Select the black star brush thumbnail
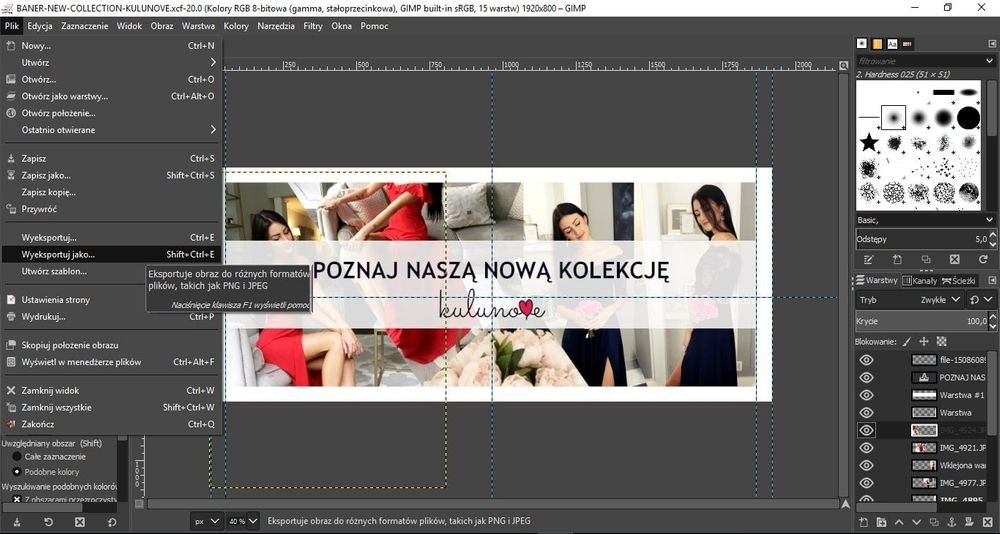Viewport: 1000px width, 534px height. (869, 142)
